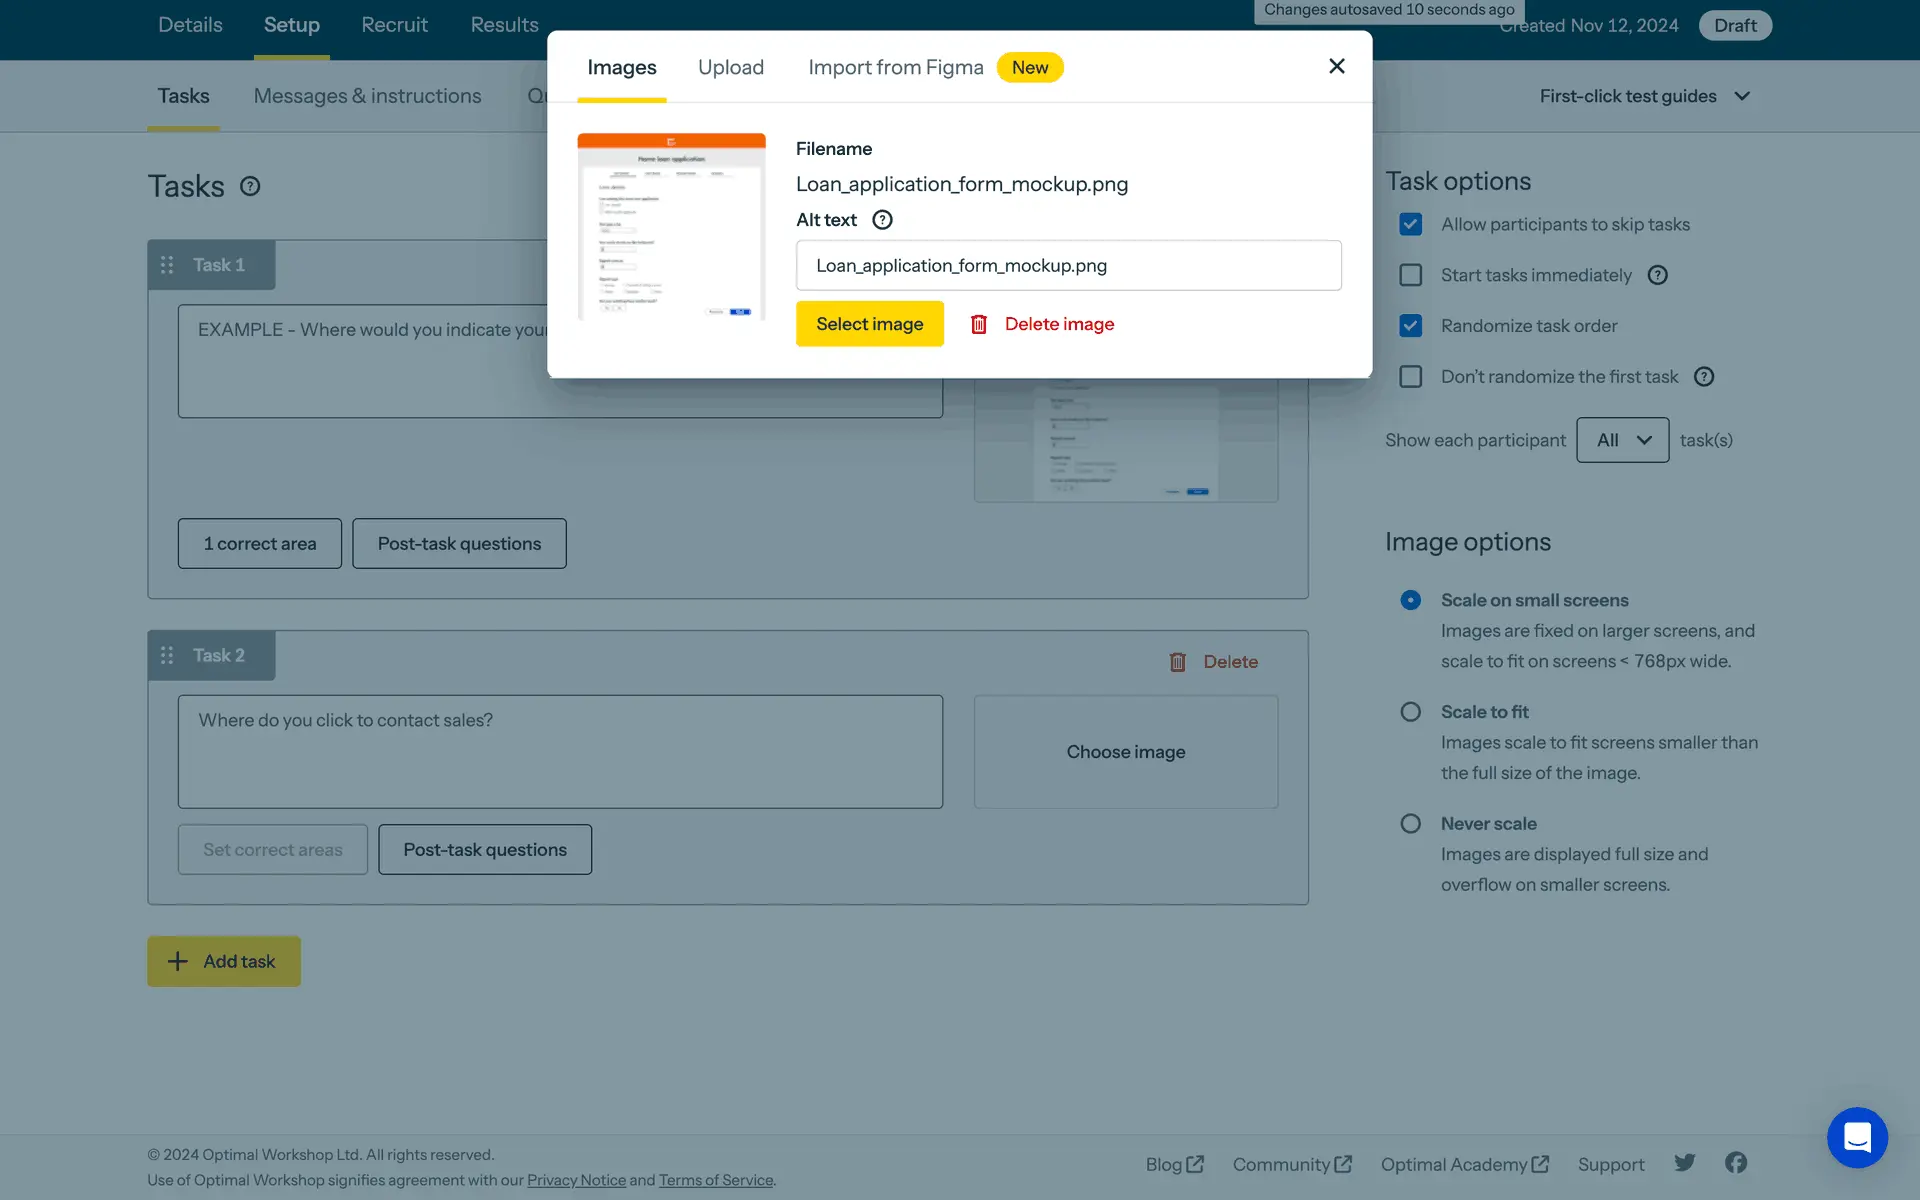This screenshot has width=1920, height=1200.
Task: Switch to the Upload tab
Action: coord(731,67)
